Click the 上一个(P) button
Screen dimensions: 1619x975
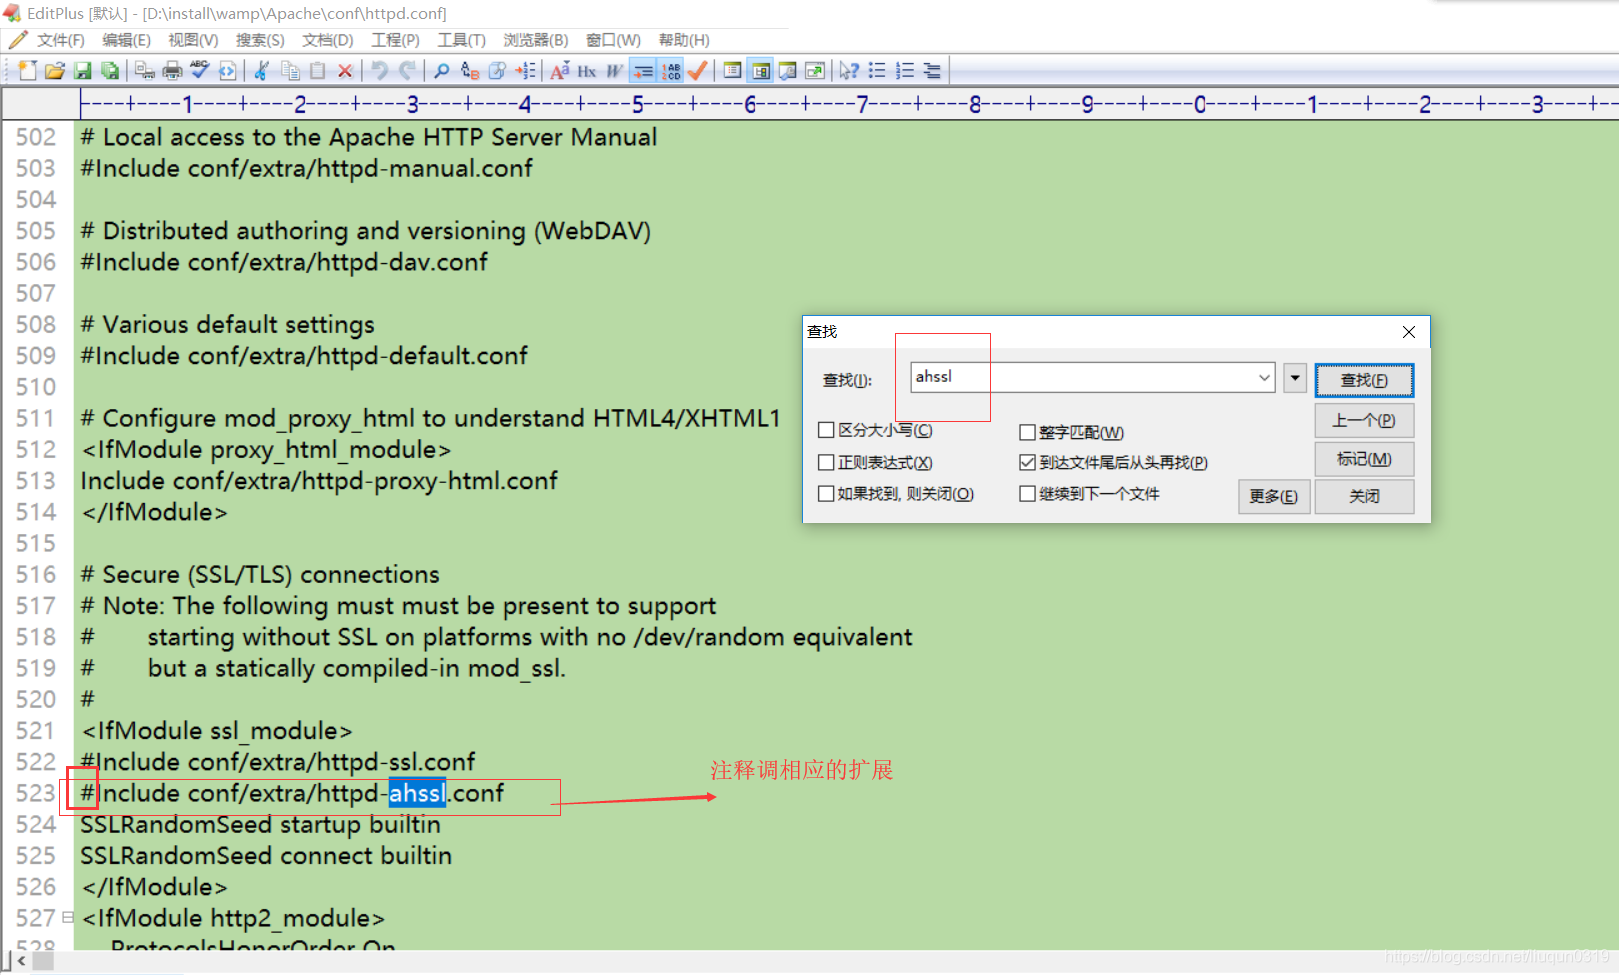coord(1364,421)
